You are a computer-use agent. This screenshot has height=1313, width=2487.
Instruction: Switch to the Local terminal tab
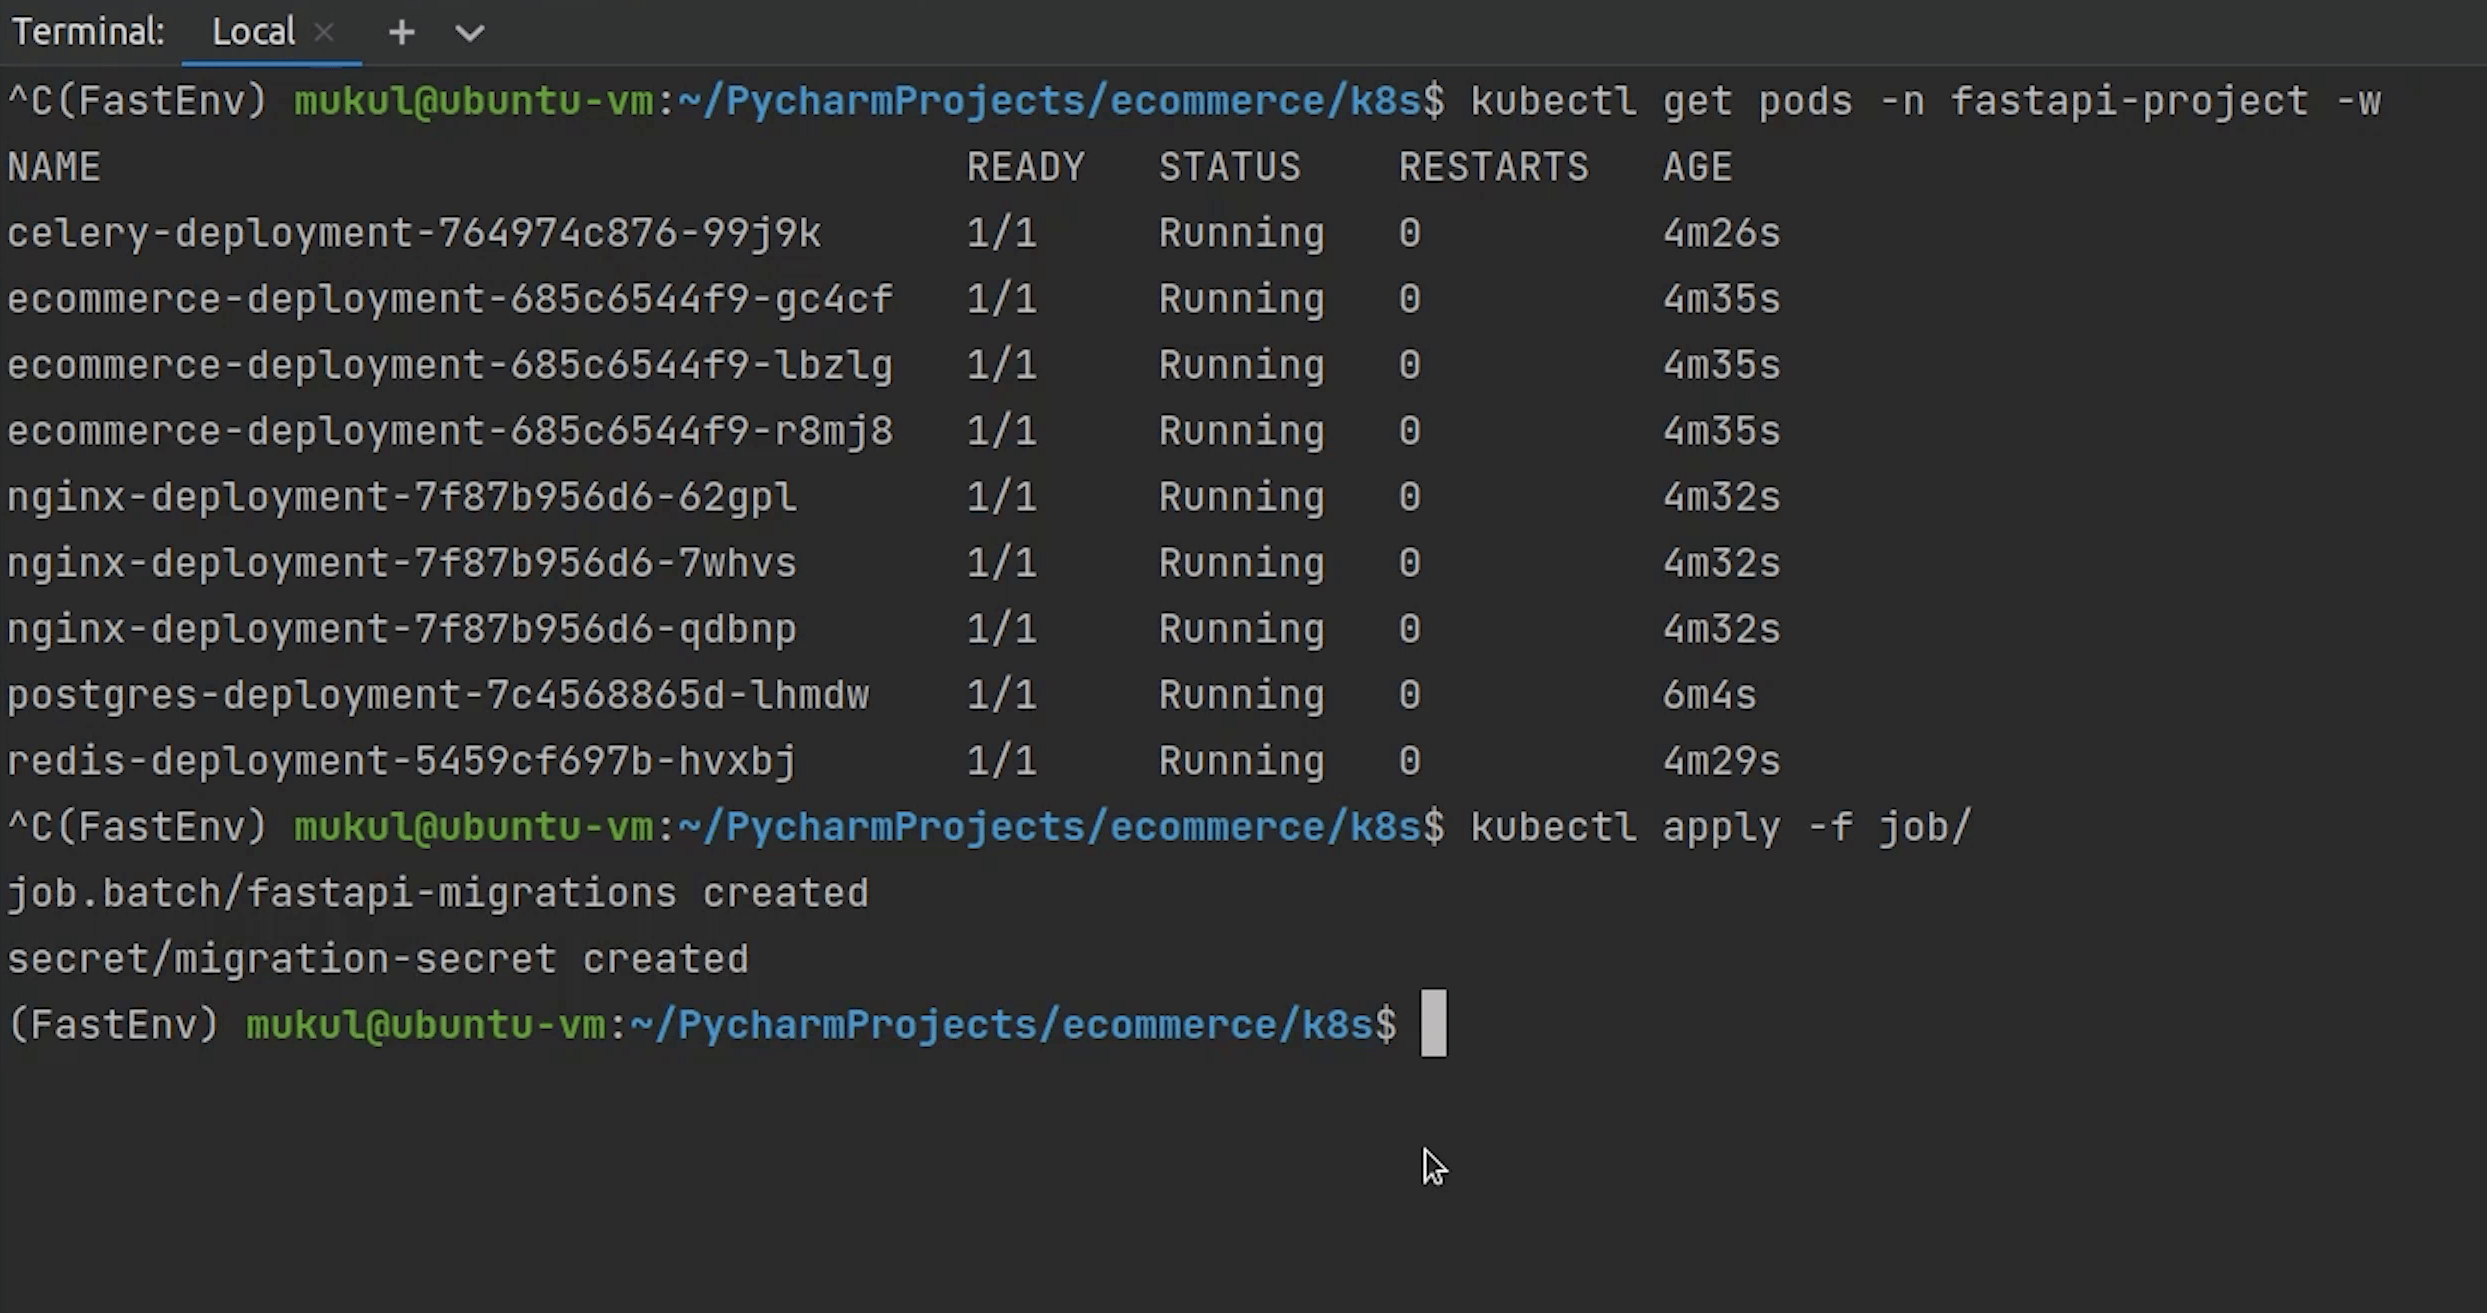click(x=253, y=33)
